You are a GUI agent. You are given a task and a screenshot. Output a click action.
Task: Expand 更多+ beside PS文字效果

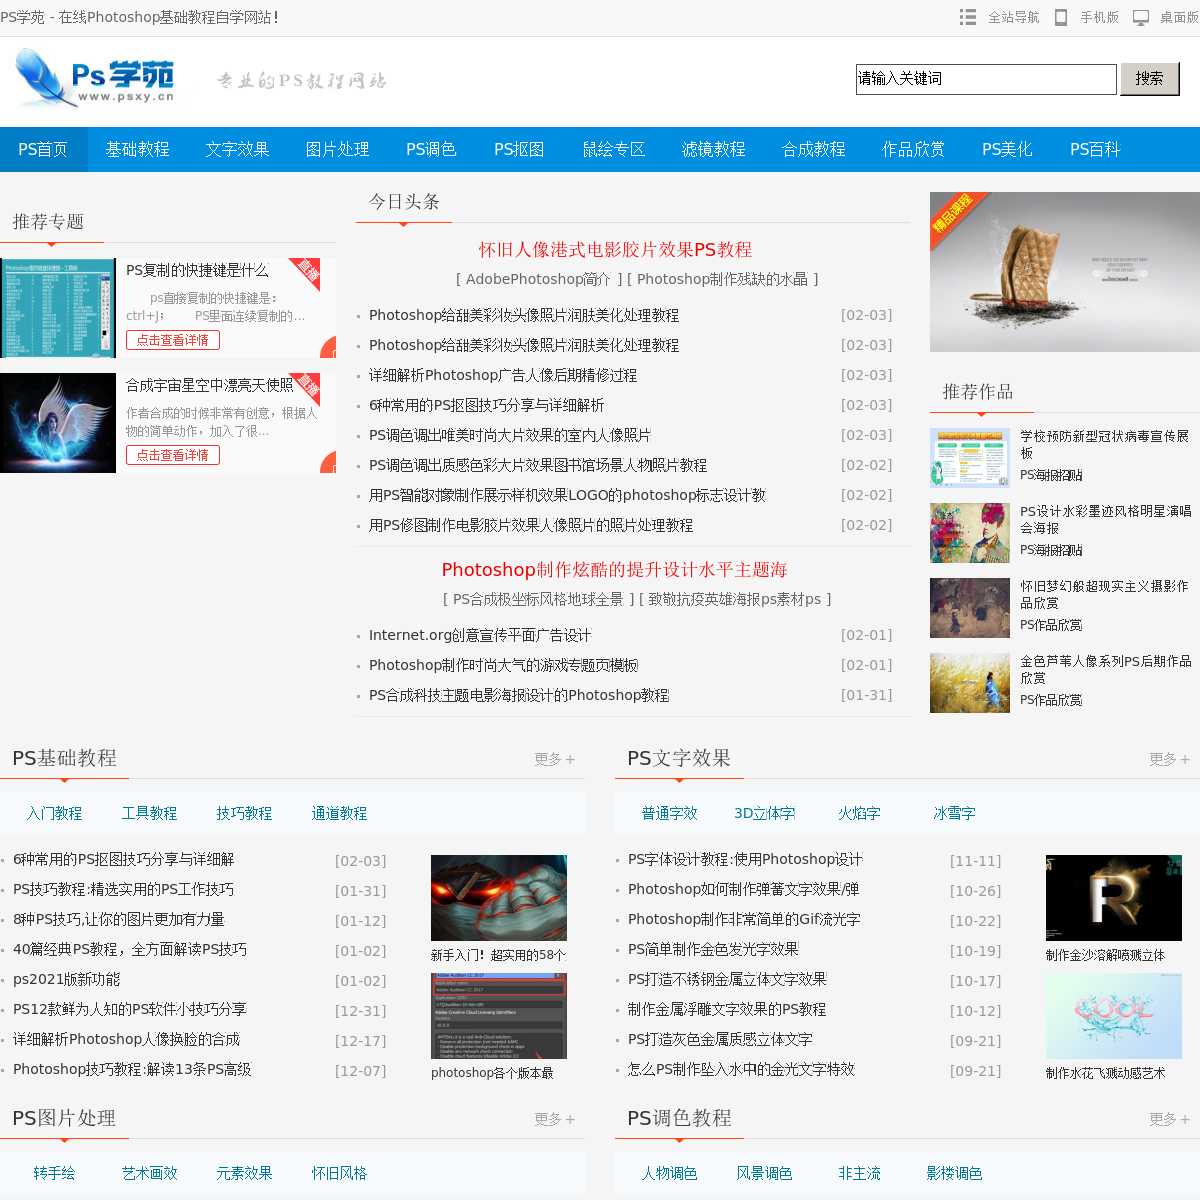tap(1169, 759)
